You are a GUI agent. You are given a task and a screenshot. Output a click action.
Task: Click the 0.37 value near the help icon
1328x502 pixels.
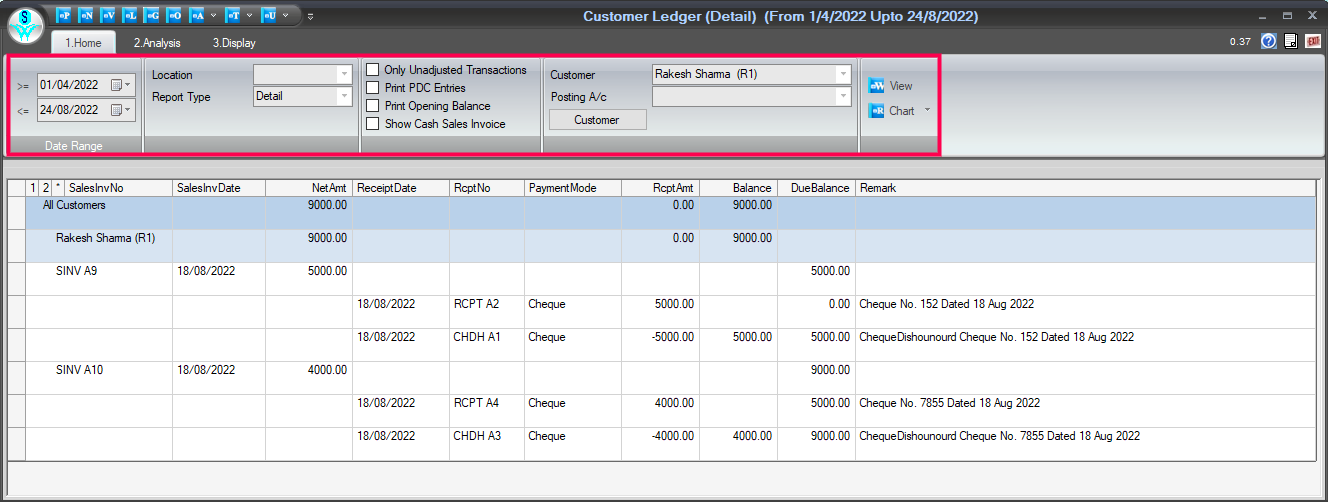1240,42
